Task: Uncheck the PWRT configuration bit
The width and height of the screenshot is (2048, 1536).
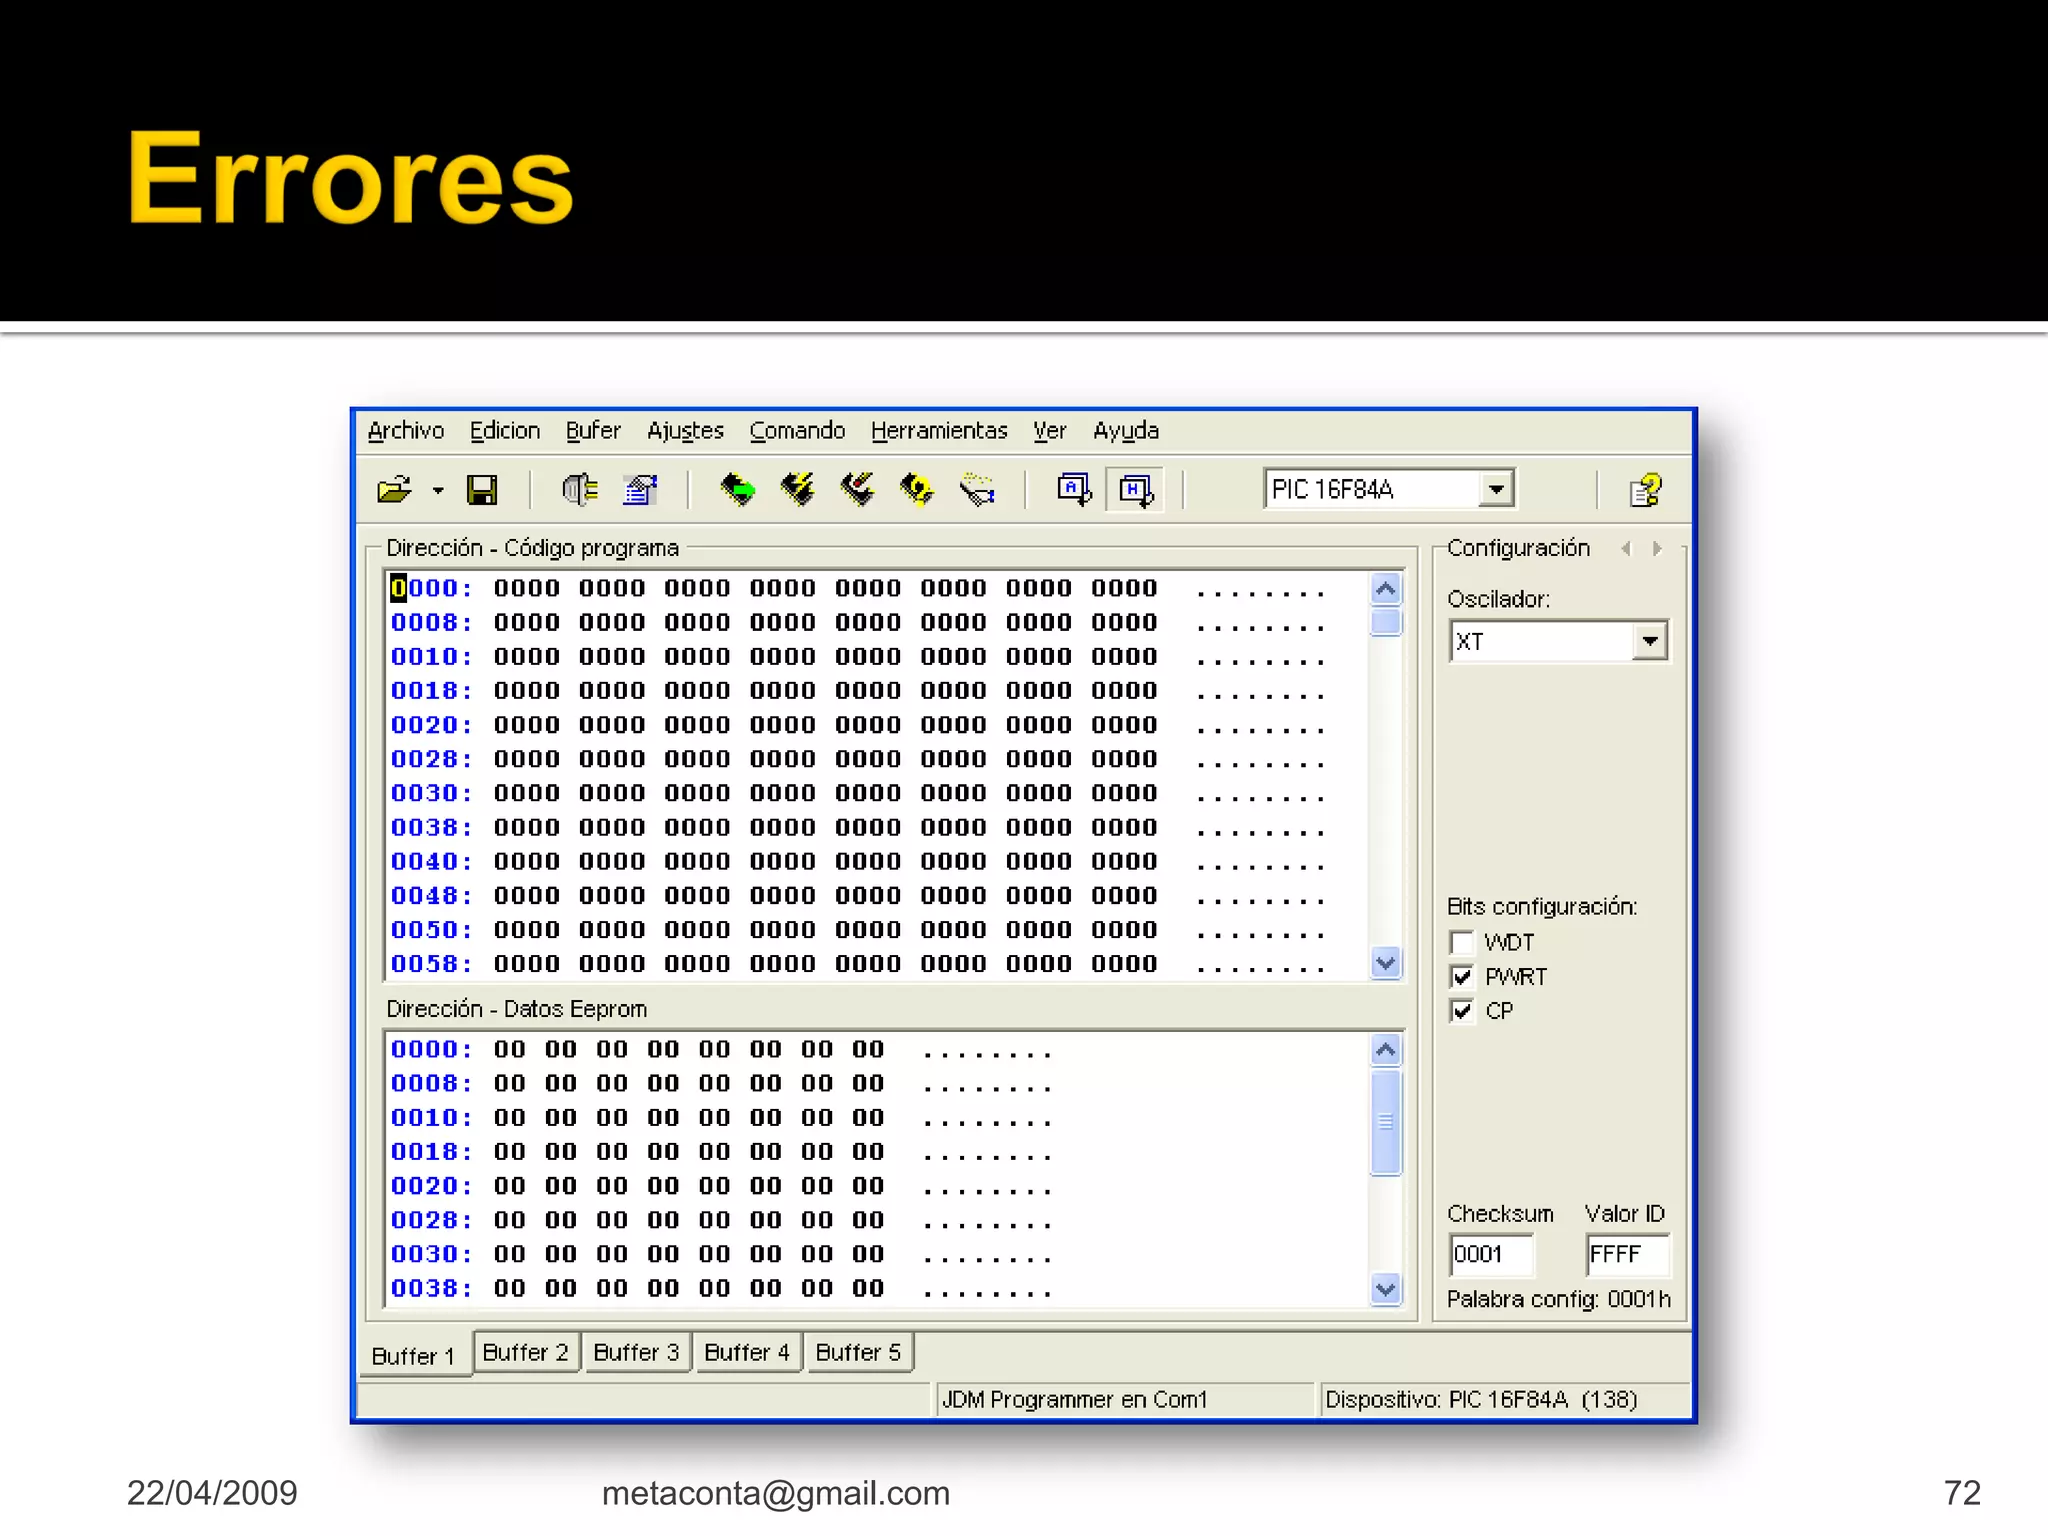Action: (x=1461, y=977)
